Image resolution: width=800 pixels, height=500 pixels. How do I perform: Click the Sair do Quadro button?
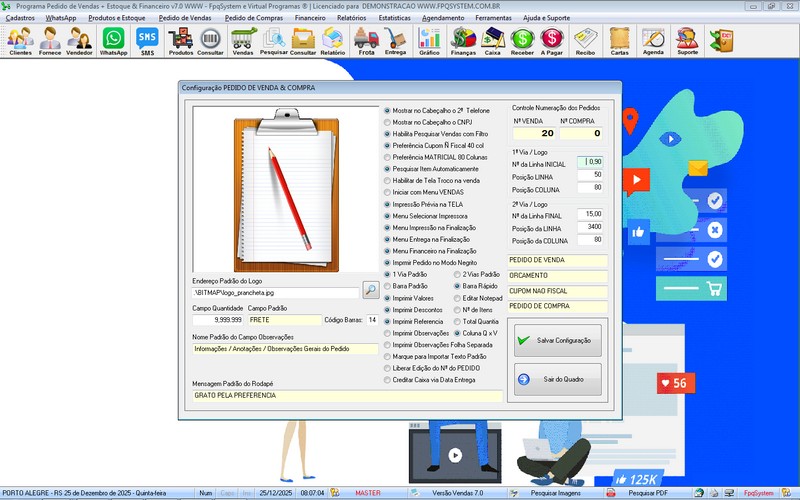pyautogui.click(x=558, y=379)
